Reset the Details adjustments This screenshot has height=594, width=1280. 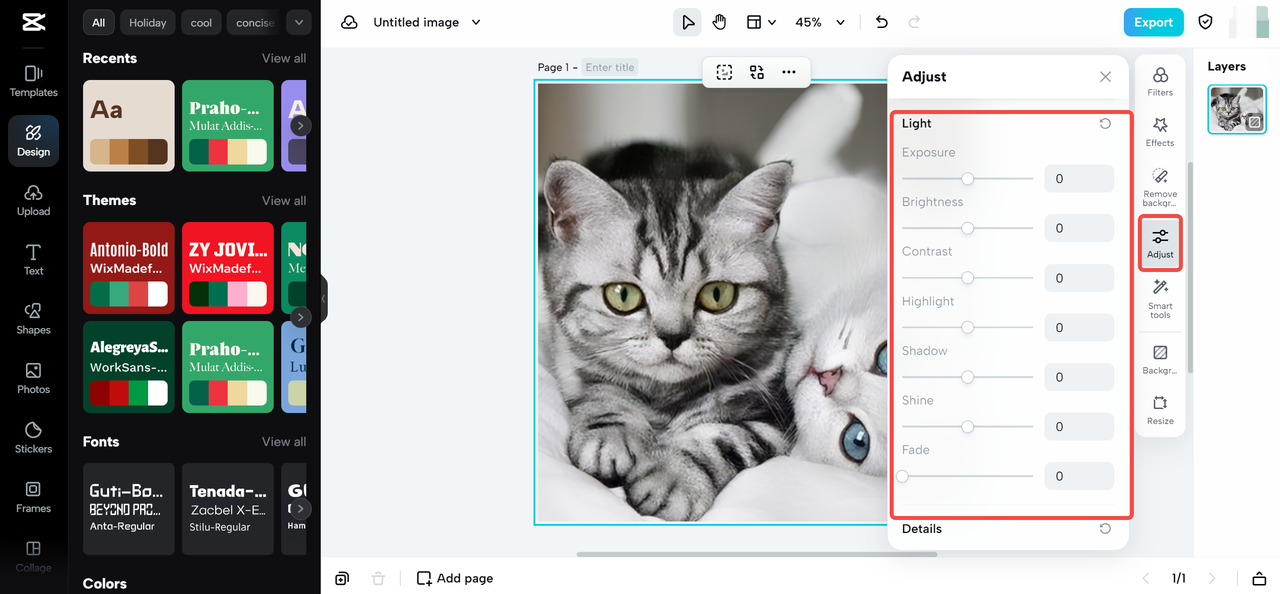pos(1105,529)
